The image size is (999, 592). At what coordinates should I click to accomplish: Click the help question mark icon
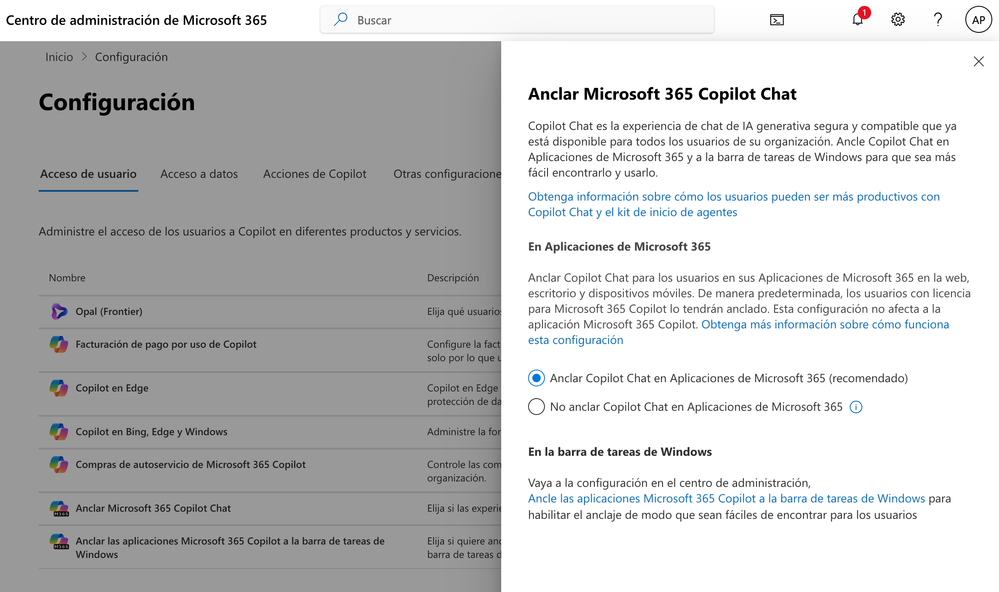(x=938, y=20)
